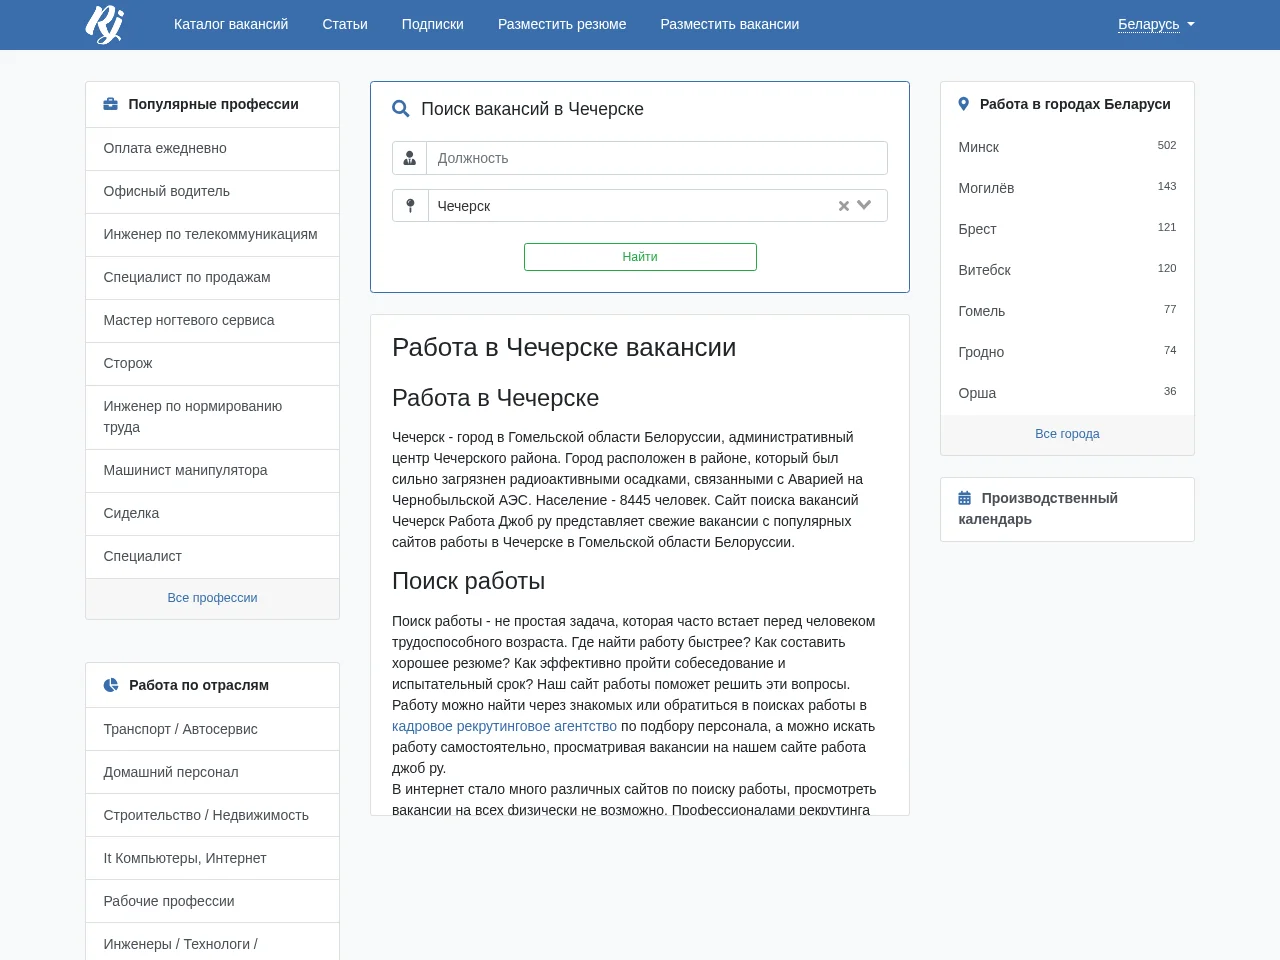Open It Компьютеры, Интернет industry
Screen dimensions: 1280x960
(212, 858)
